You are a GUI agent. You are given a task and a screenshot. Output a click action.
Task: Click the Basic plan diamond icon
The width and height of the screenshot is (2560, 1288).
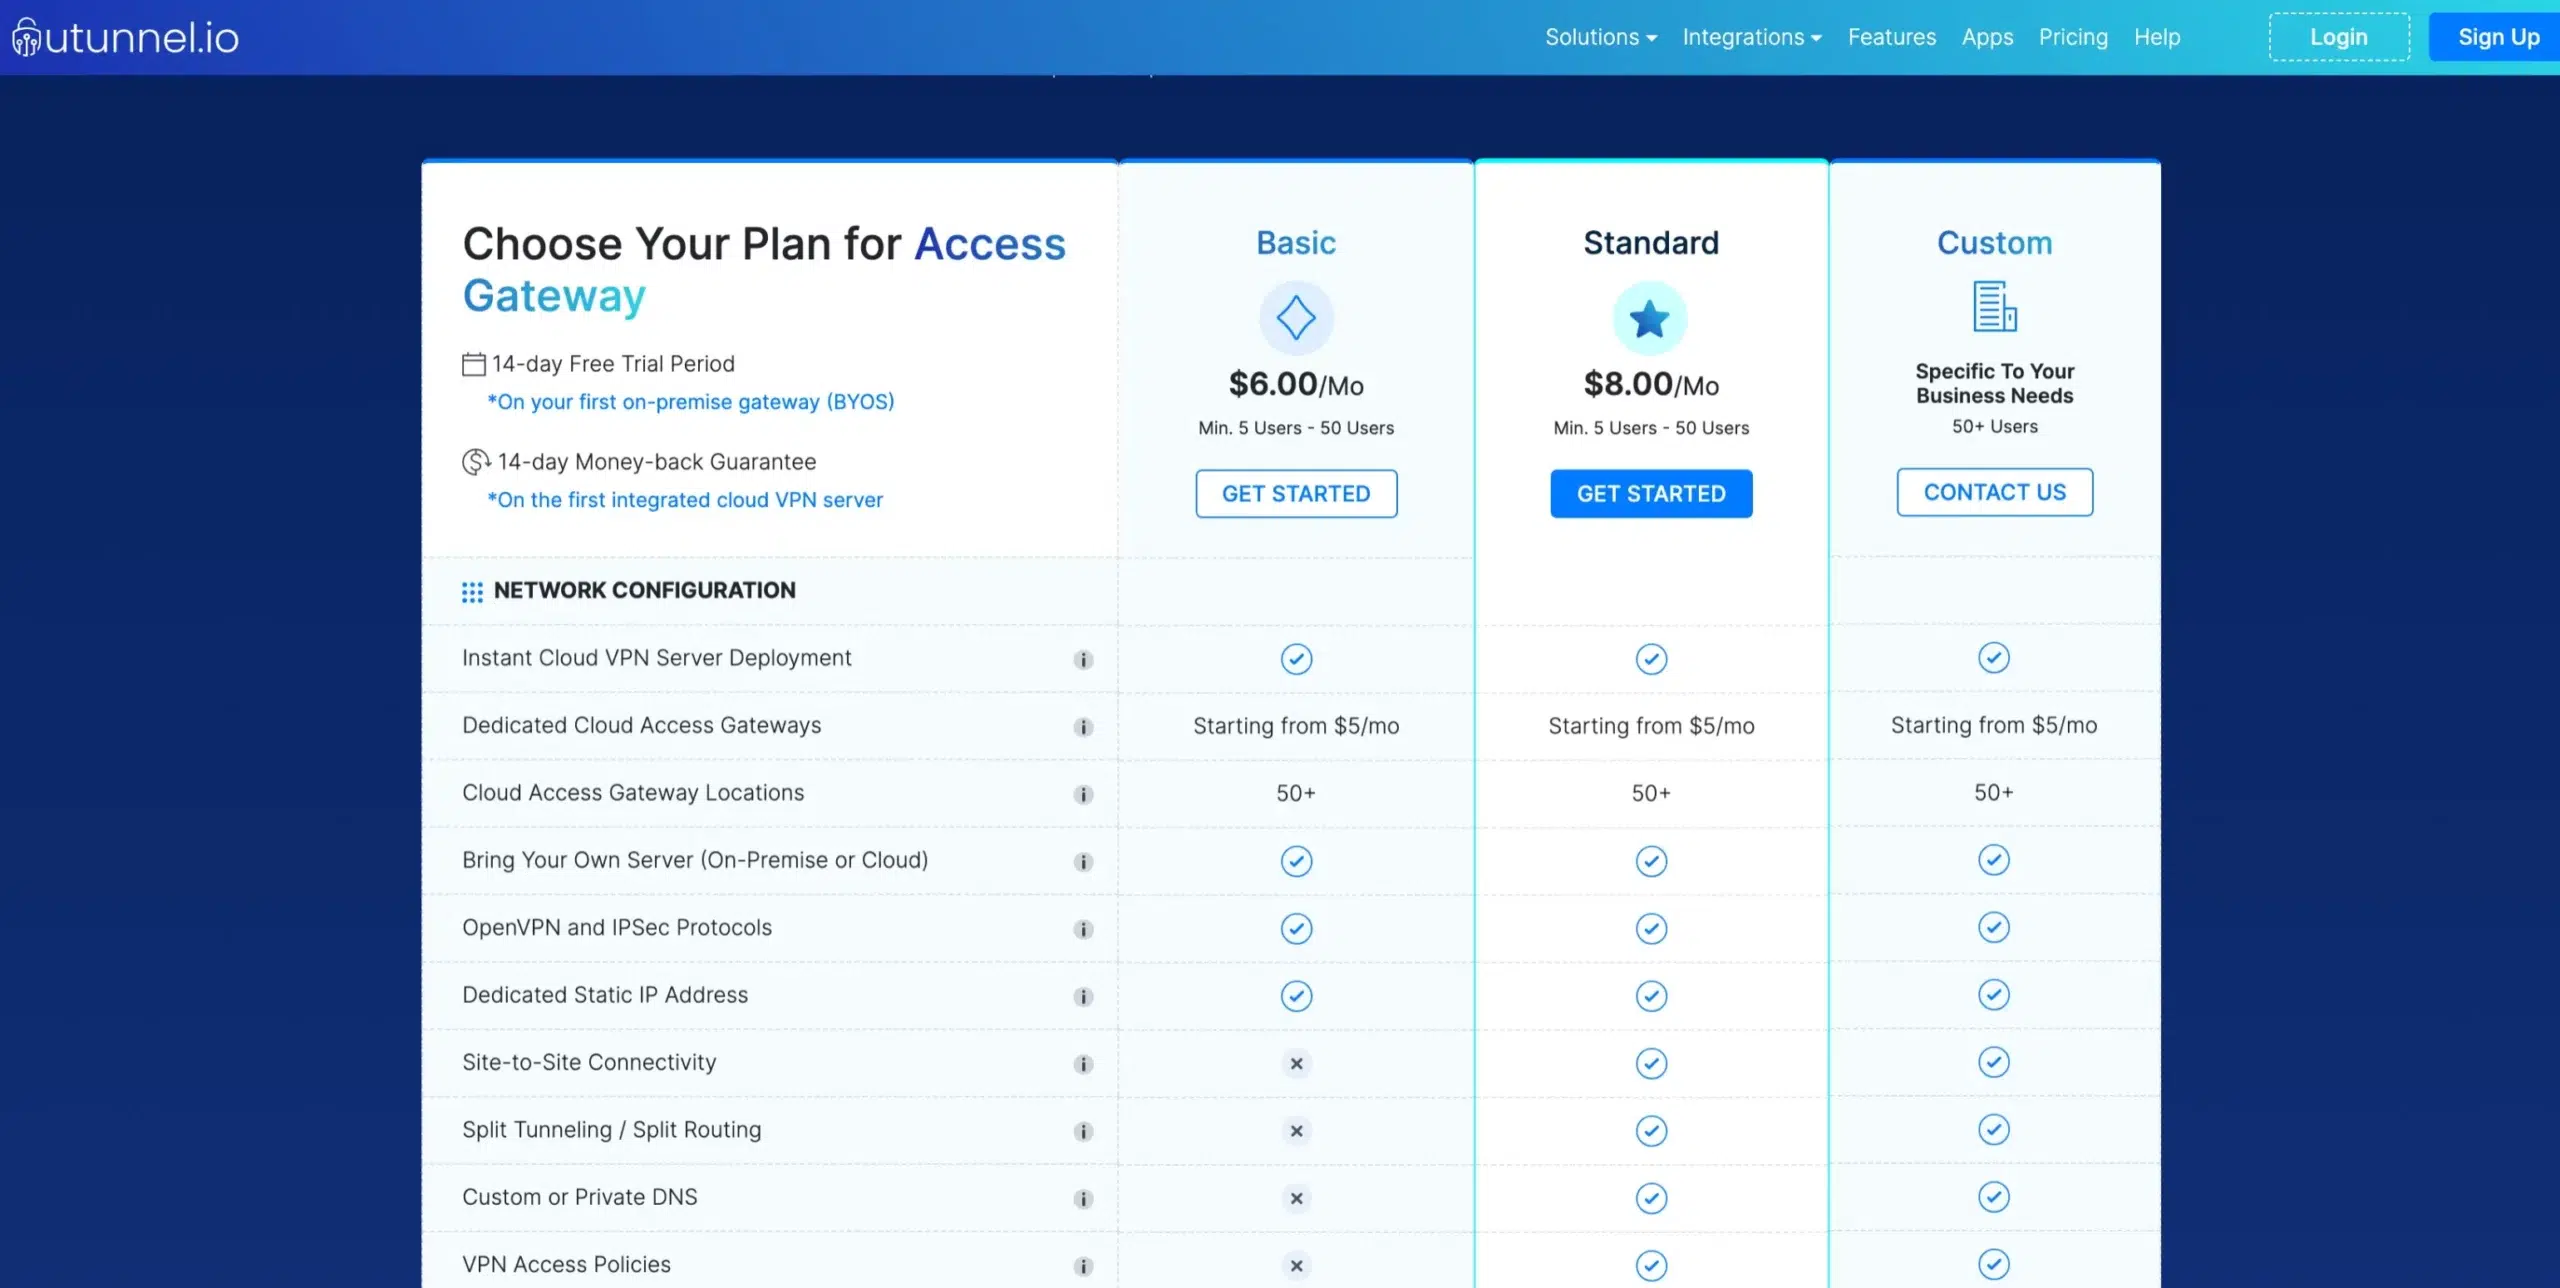click(x=1296, y=318)
